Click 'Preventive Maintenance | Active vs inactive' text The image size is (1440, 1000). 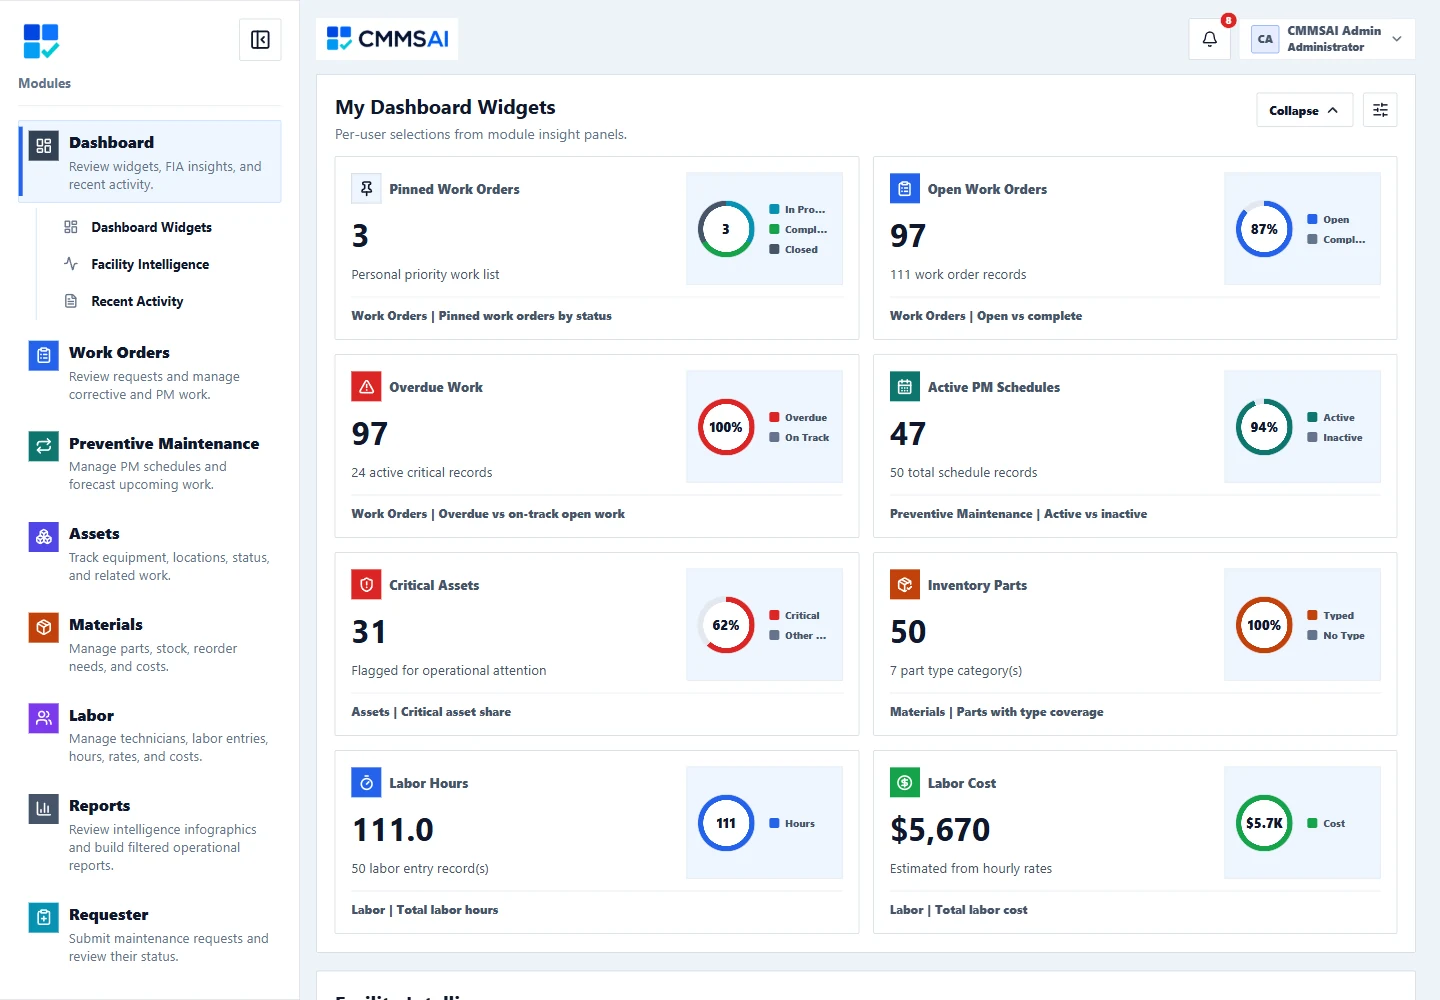pyautogui.click(x=1018, y=514)
